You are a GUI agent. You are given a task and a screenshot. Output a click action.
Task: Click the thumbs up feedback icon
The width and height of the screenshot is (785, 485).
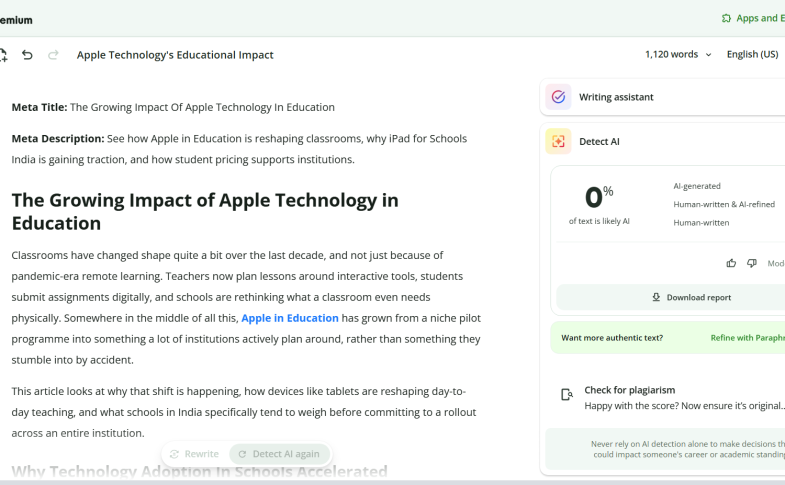click(x=731, y=263)
